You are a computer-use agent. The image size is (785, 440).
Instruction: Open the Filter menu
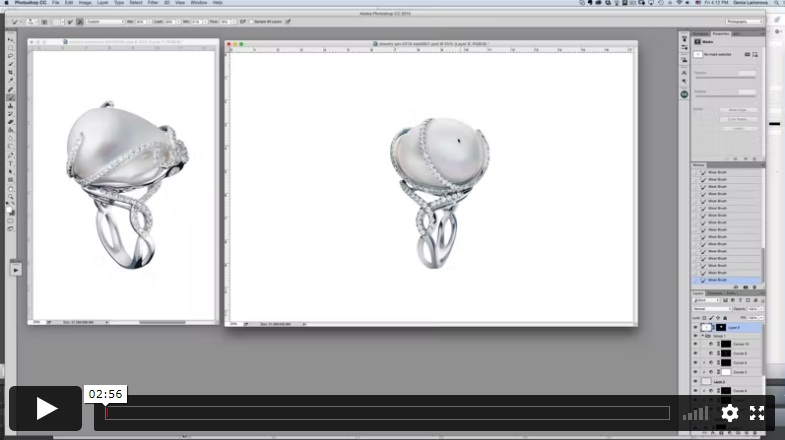coord(153,3)
